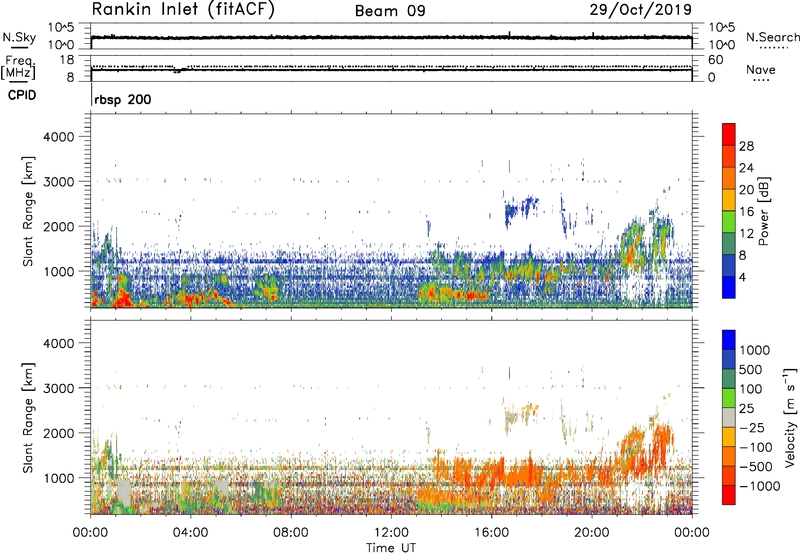This screenshot has height=554, width=800.
Task: Click the red bottom of the velocity colorbar
Action: [729, 495]
